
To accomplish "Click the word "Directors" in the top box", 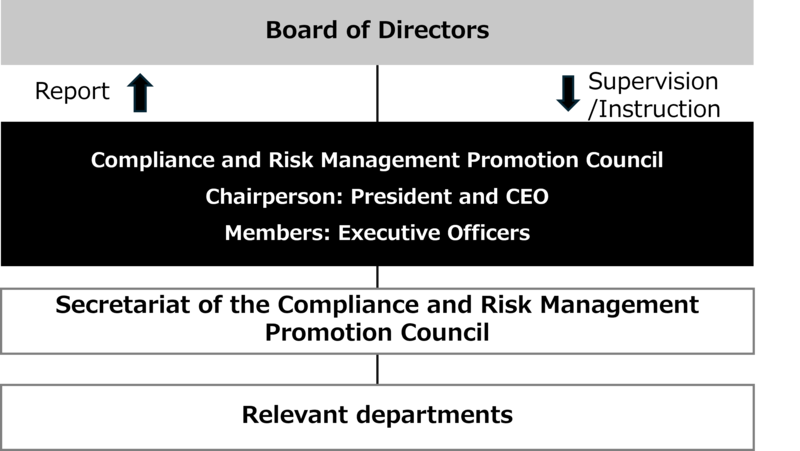I will point(434,30).
